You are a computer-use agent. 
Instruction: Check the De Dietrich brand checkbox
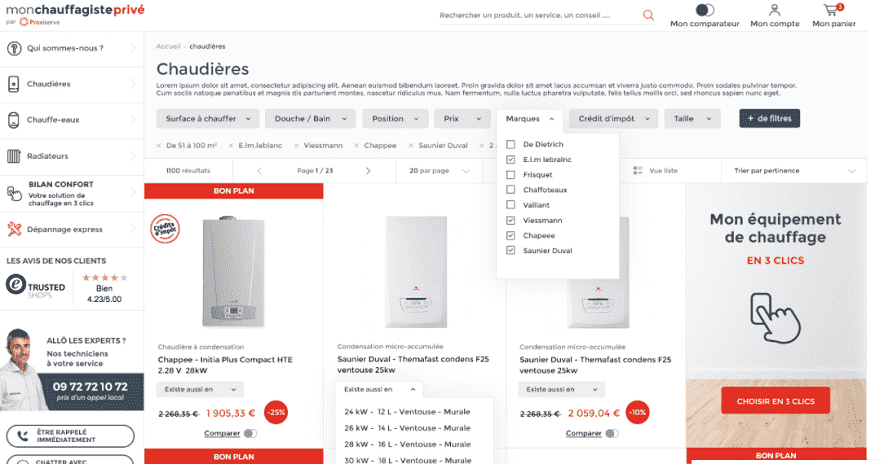511,145
